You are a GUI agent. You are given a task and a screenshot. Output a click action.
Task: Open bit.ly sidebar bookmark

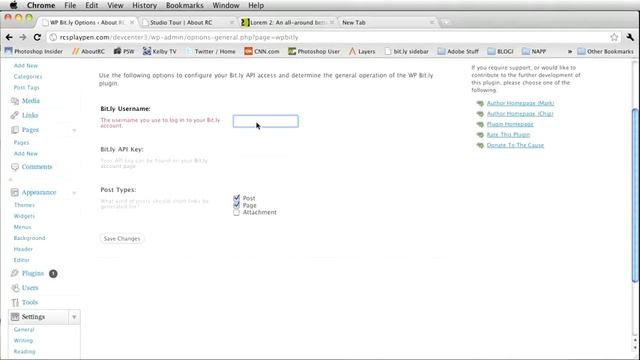(x=407, y=51)
